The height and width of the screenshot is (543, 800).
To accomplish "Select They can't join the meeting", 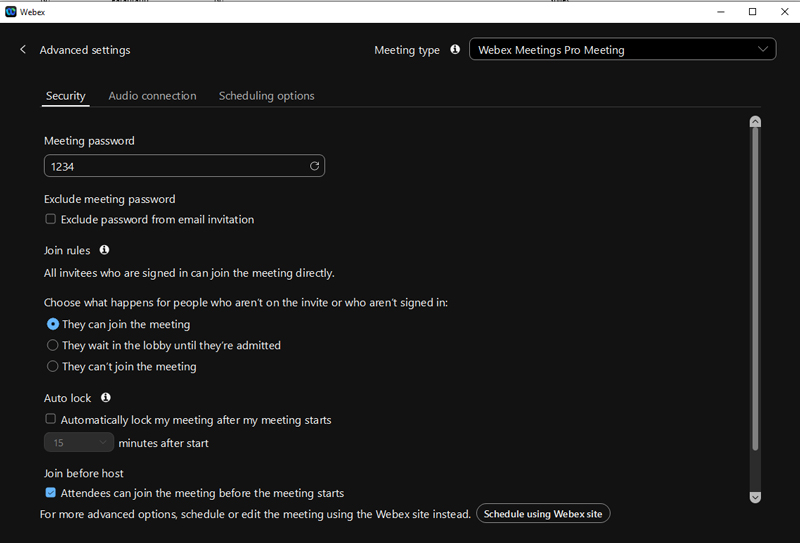I will click(53, 366).
